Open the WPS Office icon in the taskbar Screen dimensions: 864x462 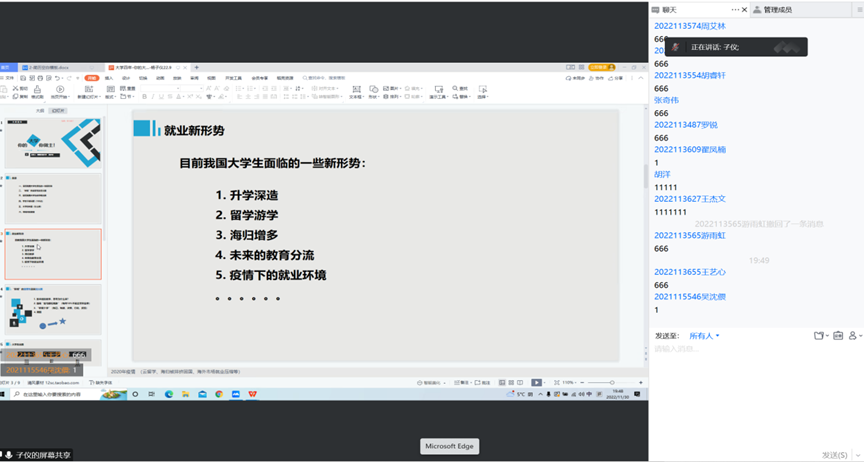tap(251, 395)
